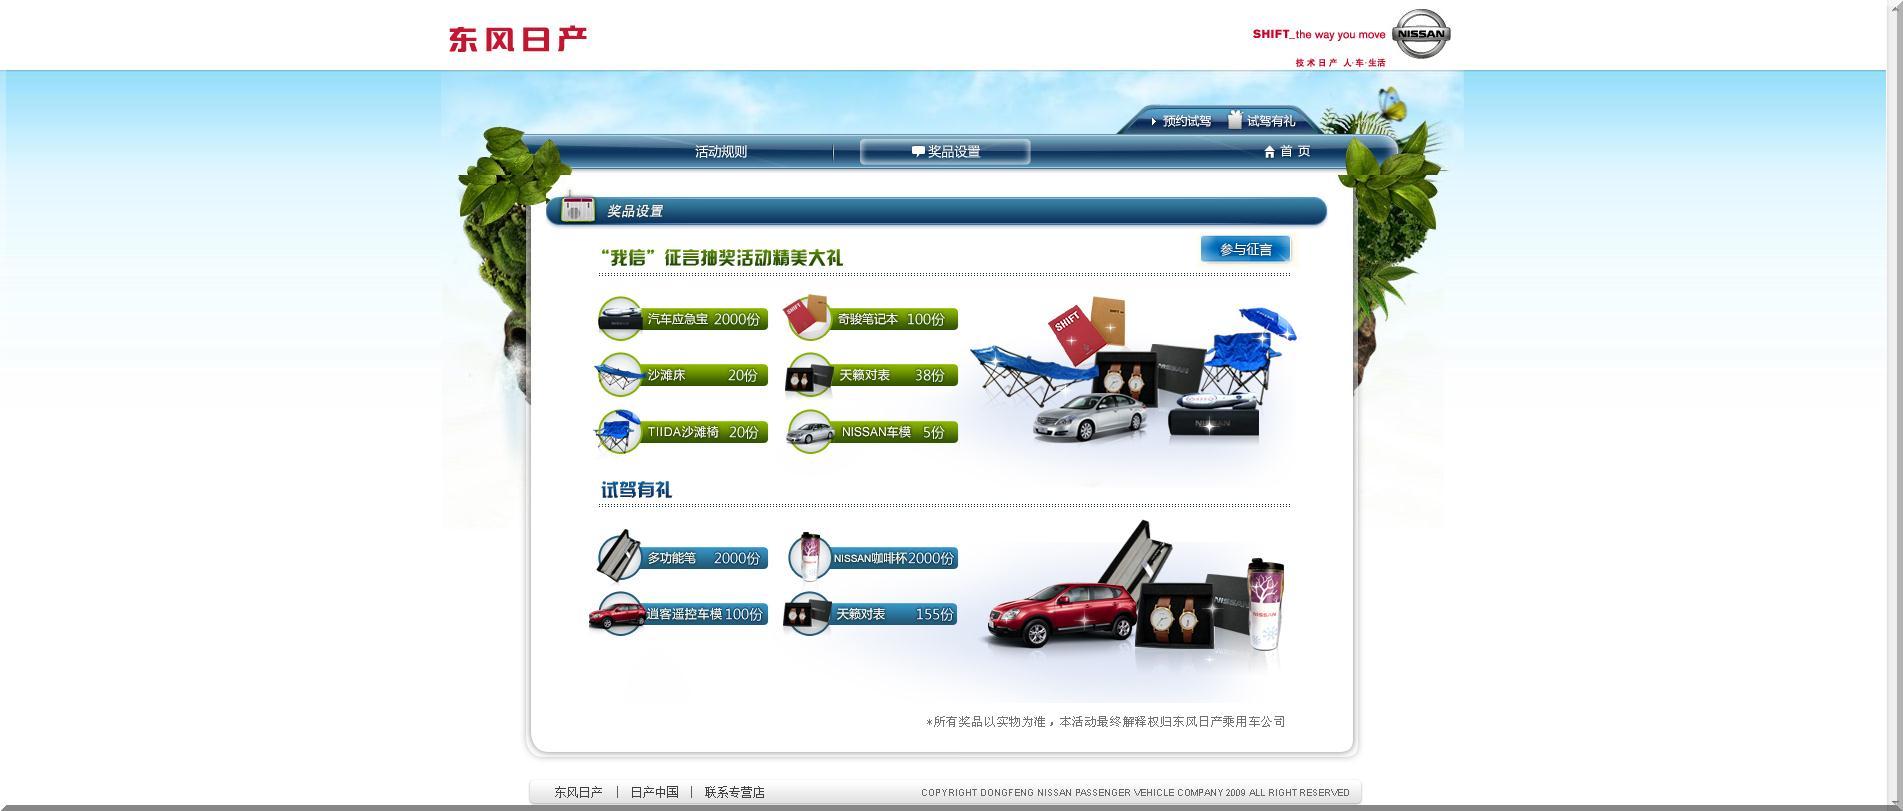1903x811 pixels.
Task: Click the calendar icon in 奖品设置 header
Action: tap(578, 207)
